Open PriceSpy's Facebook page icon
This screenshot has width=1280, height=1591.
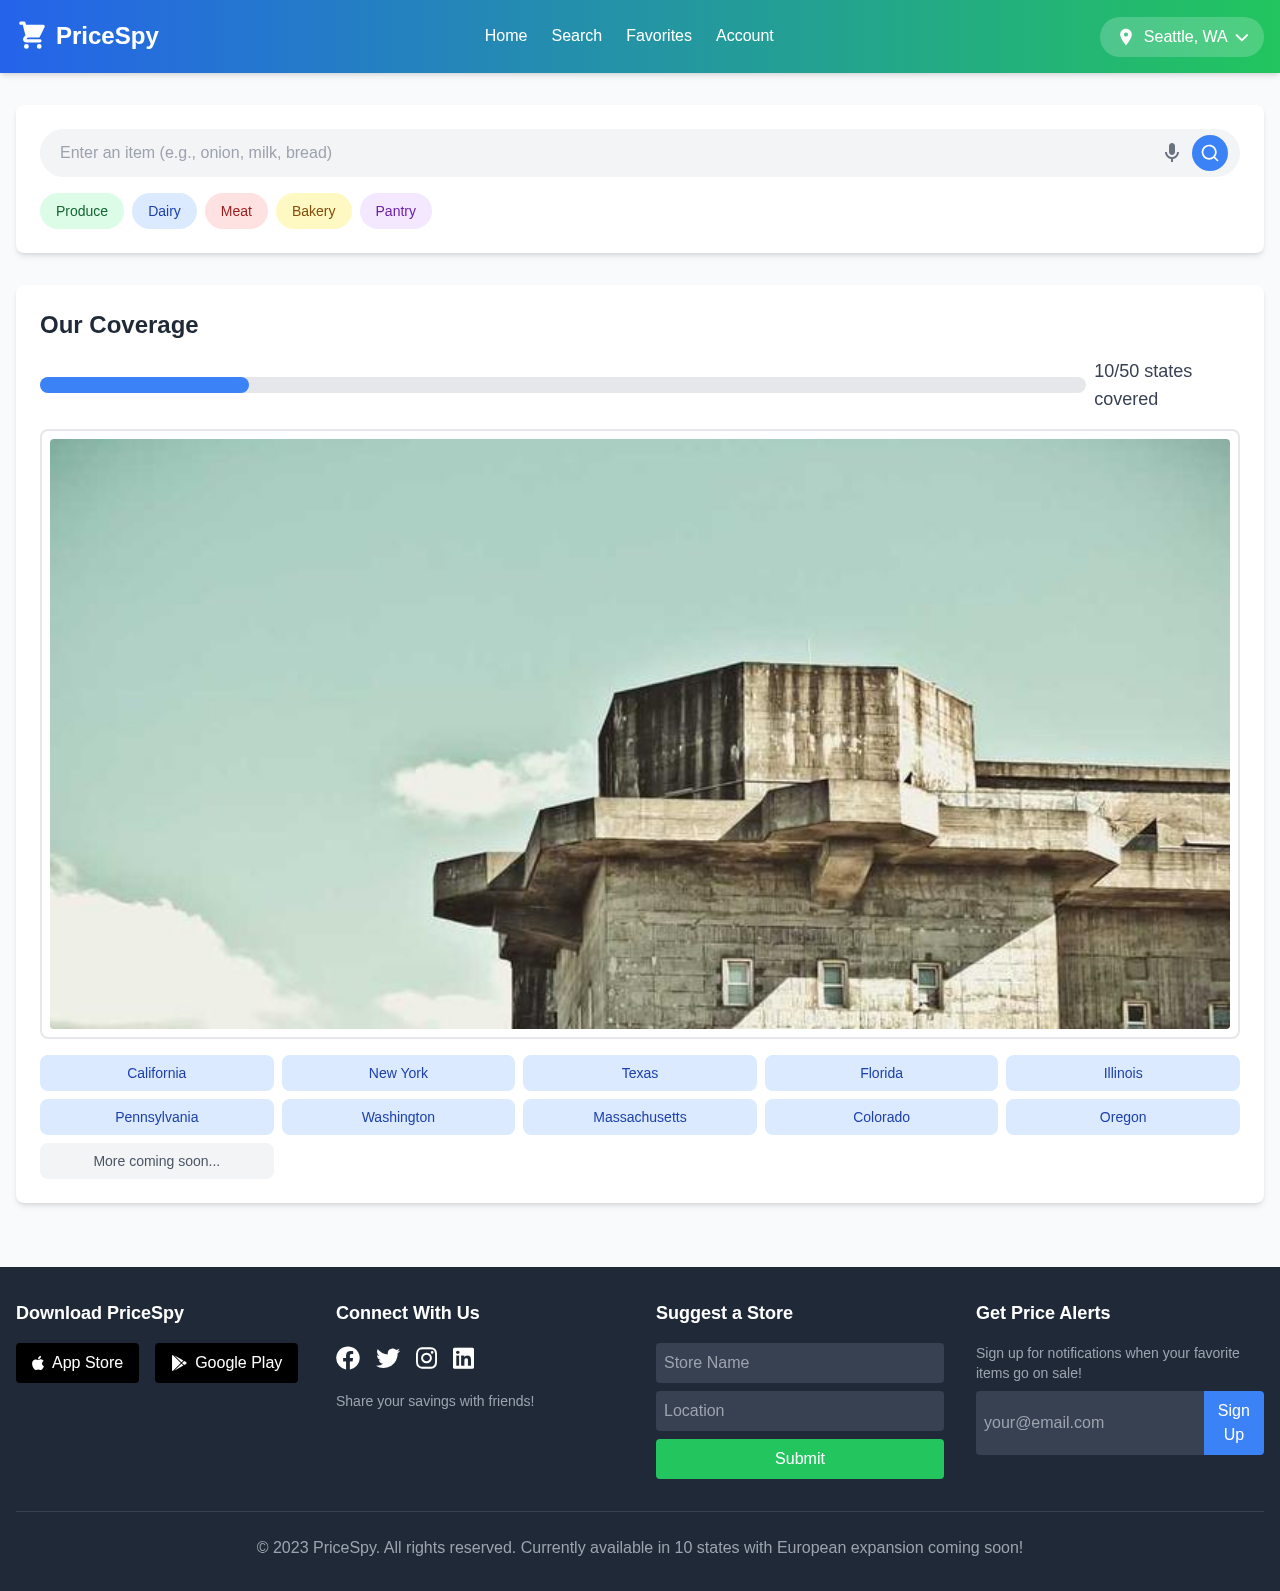pos(348,1358)
